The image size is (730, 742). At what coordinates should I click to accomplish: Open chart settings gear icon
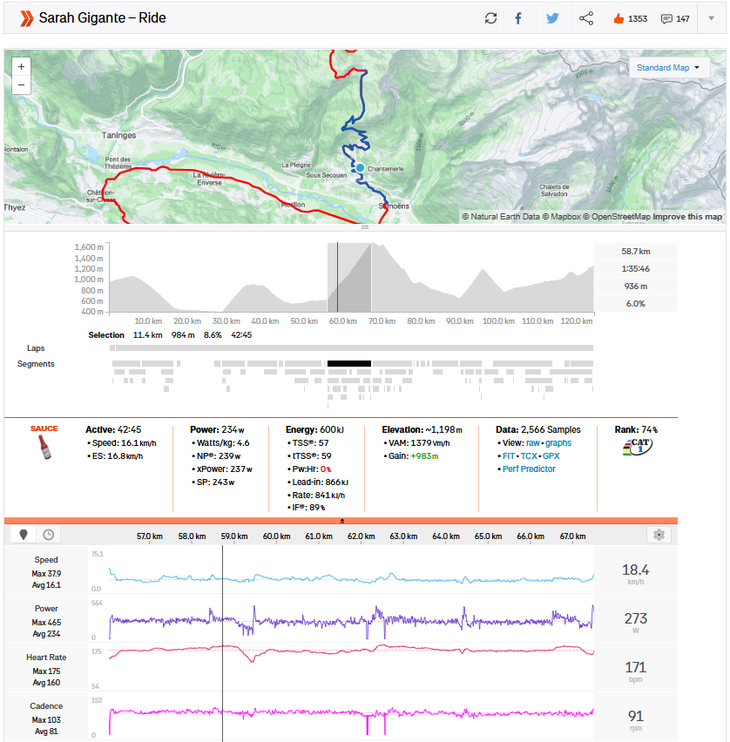(x=658, y=535)
